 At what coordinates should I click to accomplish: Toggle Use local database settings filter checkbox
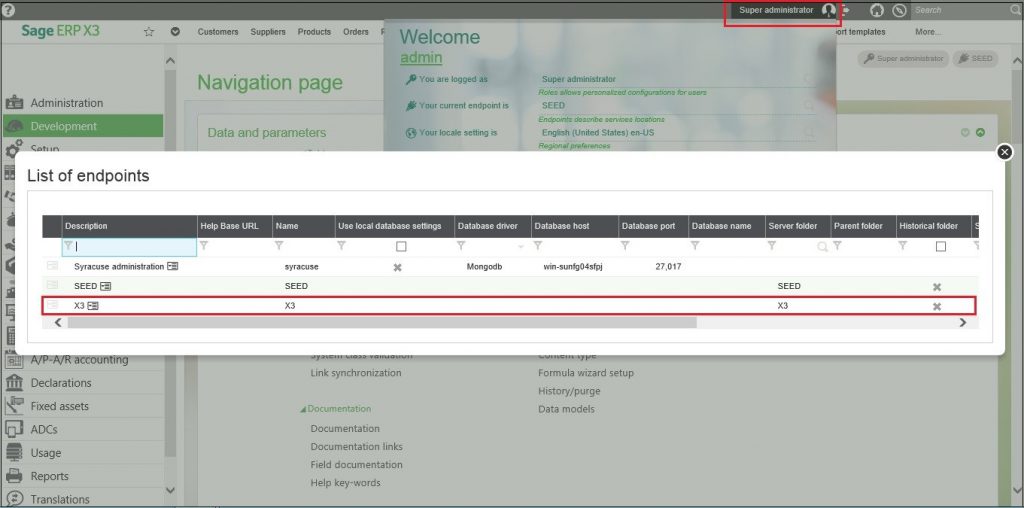pyautogui.click(x=401, y=246)
